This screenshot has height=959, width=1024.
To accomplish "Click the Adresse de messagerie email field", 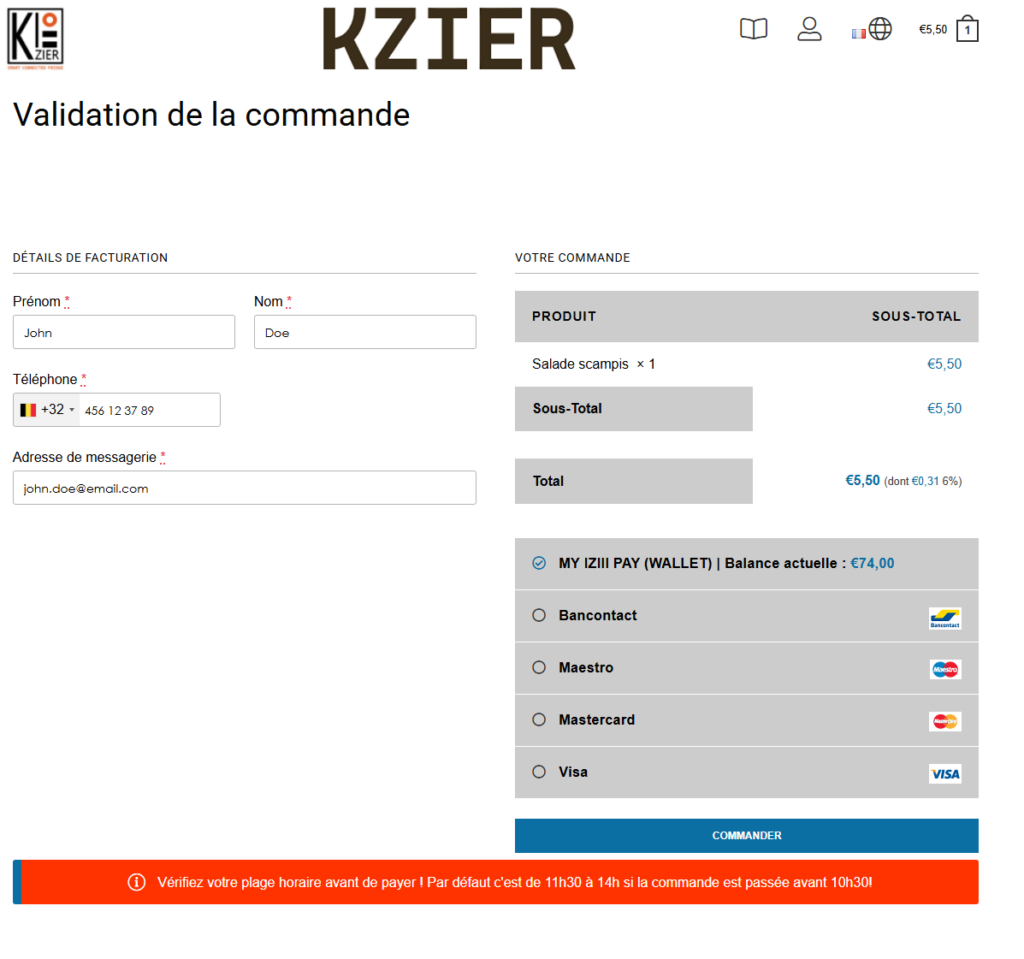I will pyautogui.click(x=244, y=488).
